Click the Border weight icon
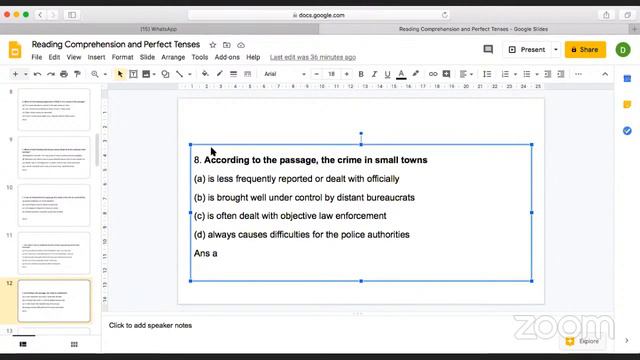The width and height of the screenshot is (640, 360). [x=233, y=74]
